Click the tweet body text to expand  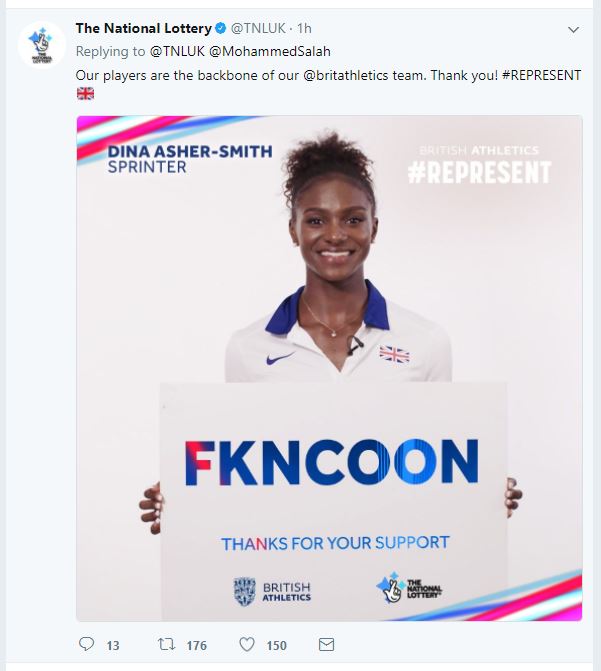328,75
